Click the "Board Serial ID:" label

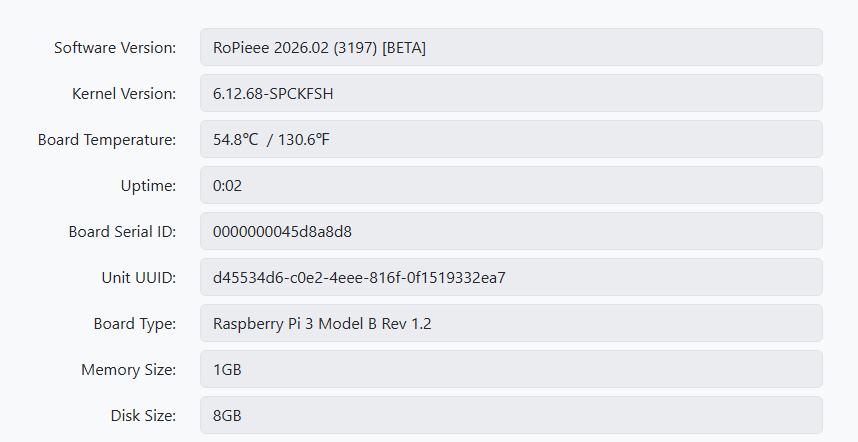click(122, 231)
